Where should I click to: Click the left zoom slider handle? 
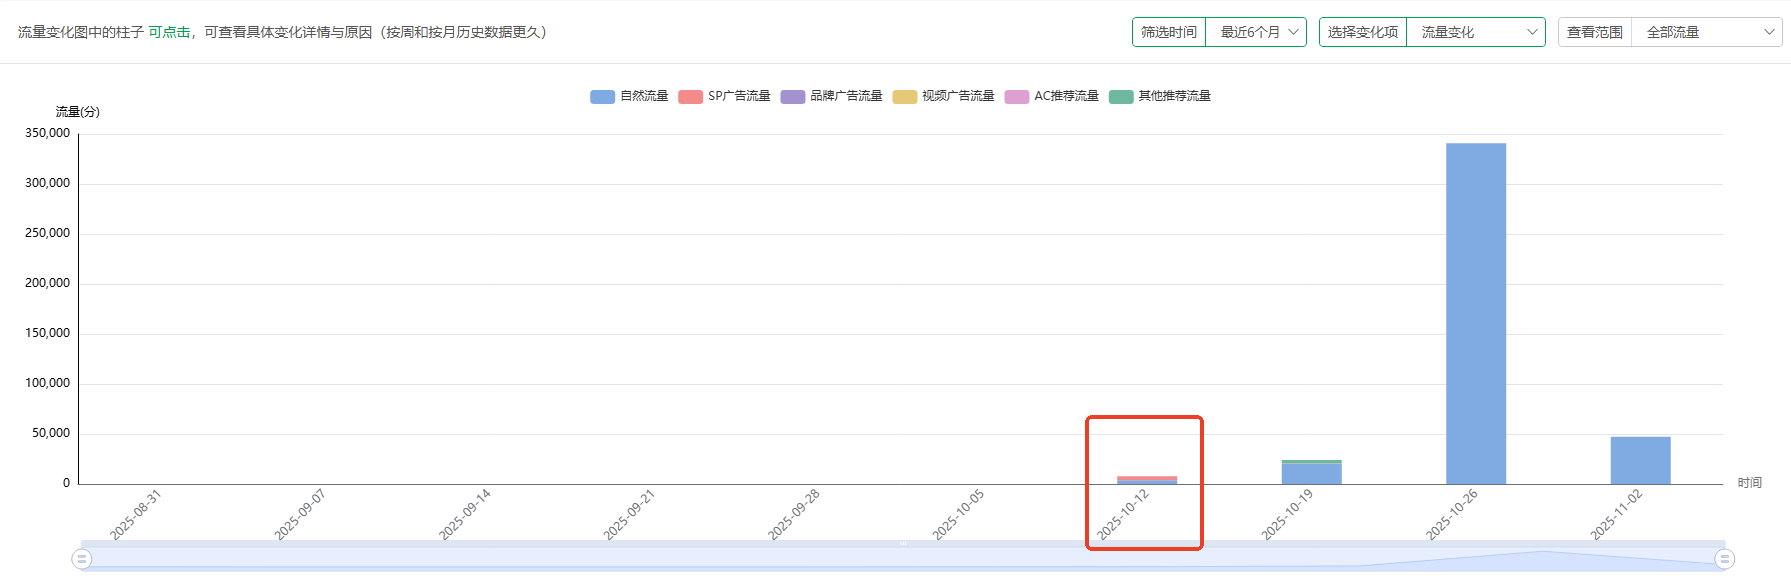(x=82, y=559)
